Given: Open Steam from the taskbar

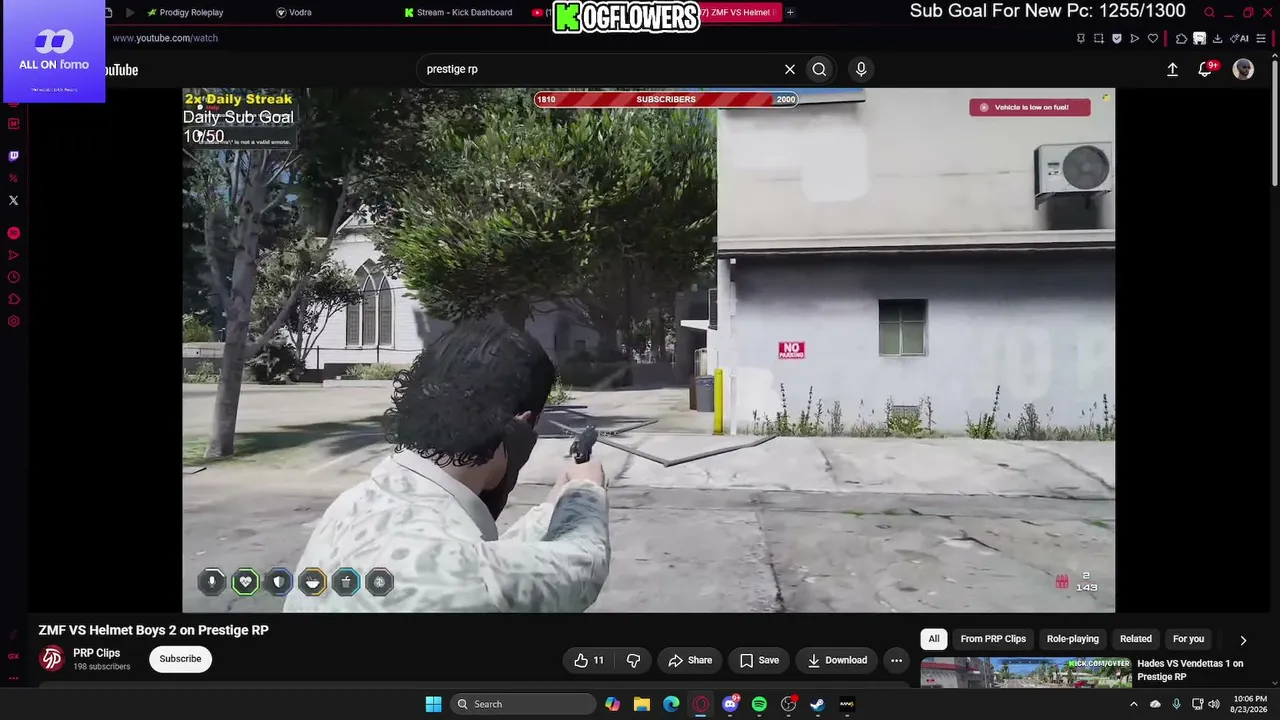Looking at the screenshot, I should click(817, 704).
